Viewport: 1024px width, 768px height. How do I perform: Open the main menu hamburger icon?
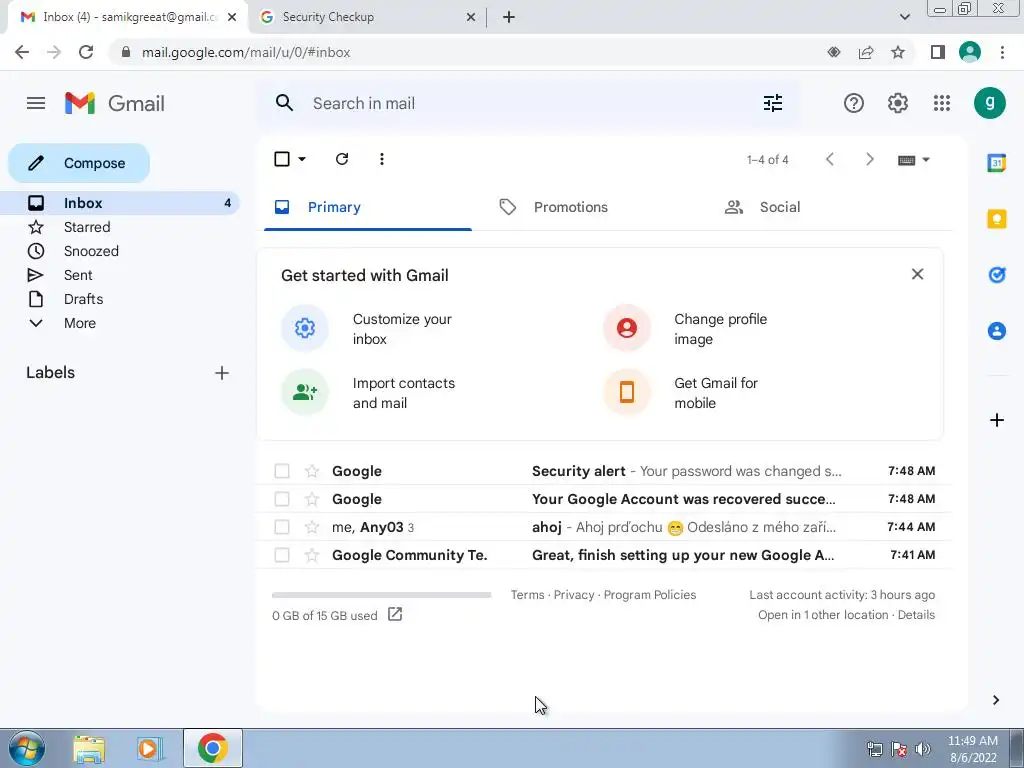click(36, 103)
